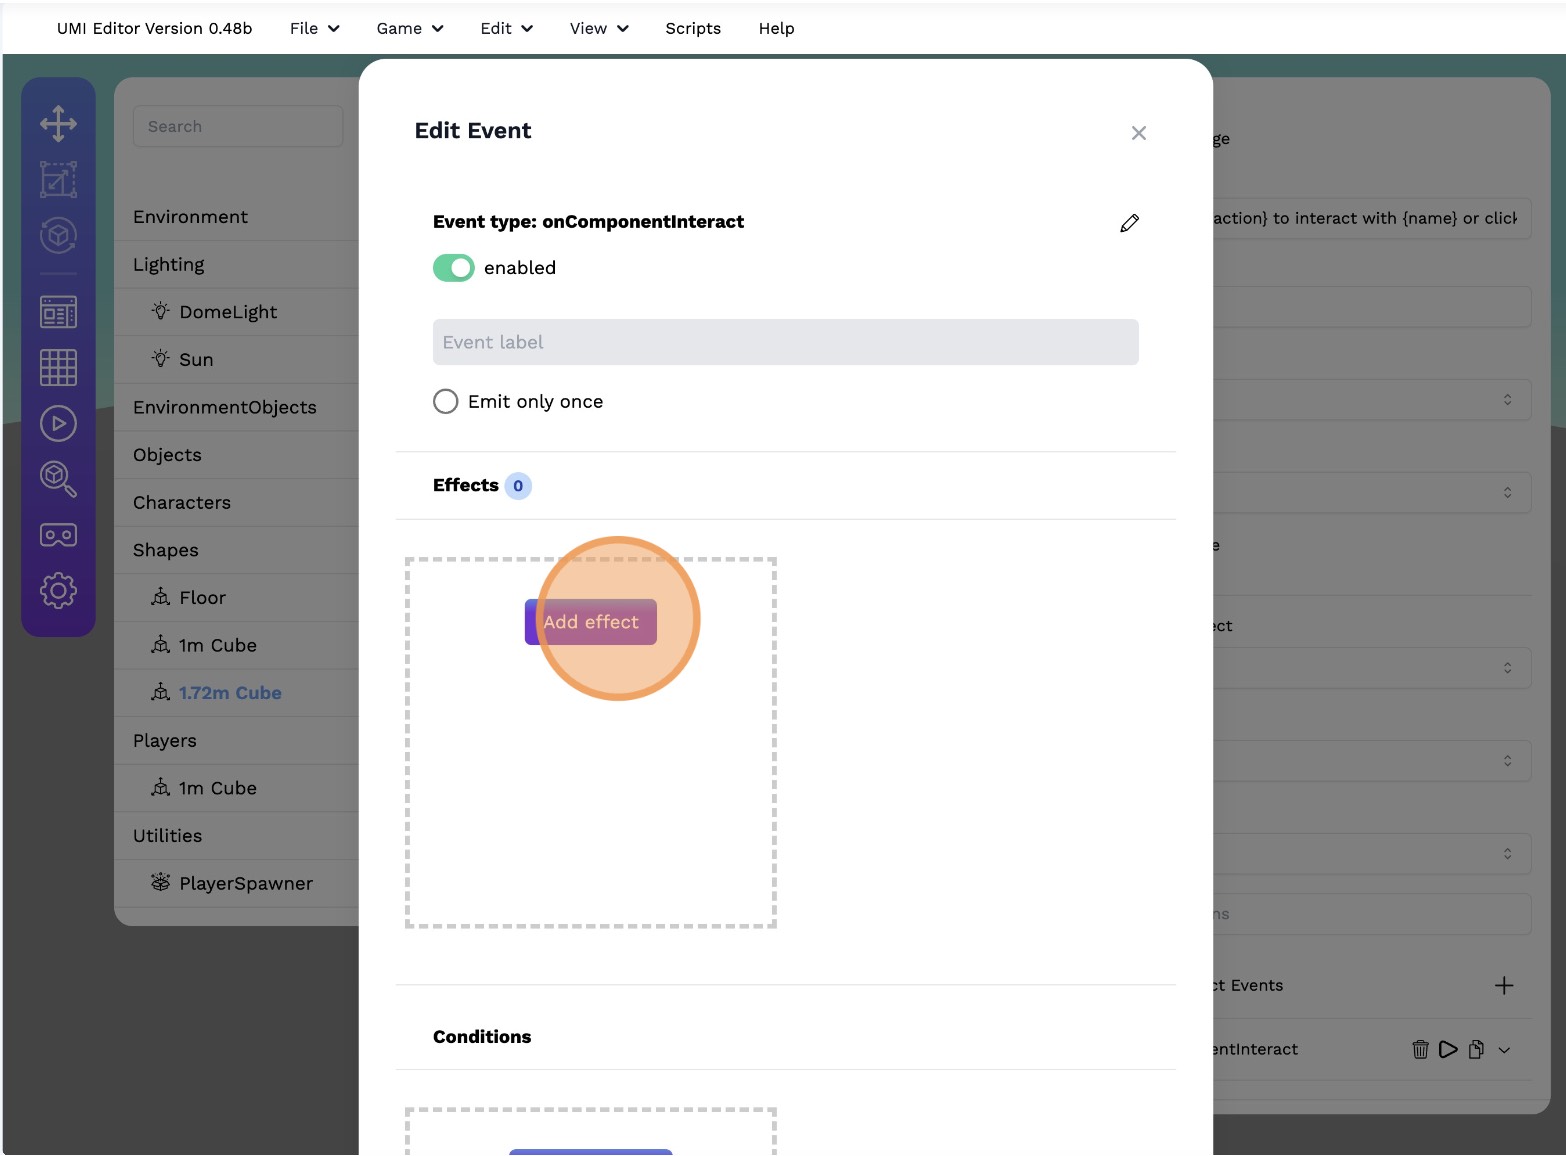Disable the enabled toggle switch

coord(453,268)
